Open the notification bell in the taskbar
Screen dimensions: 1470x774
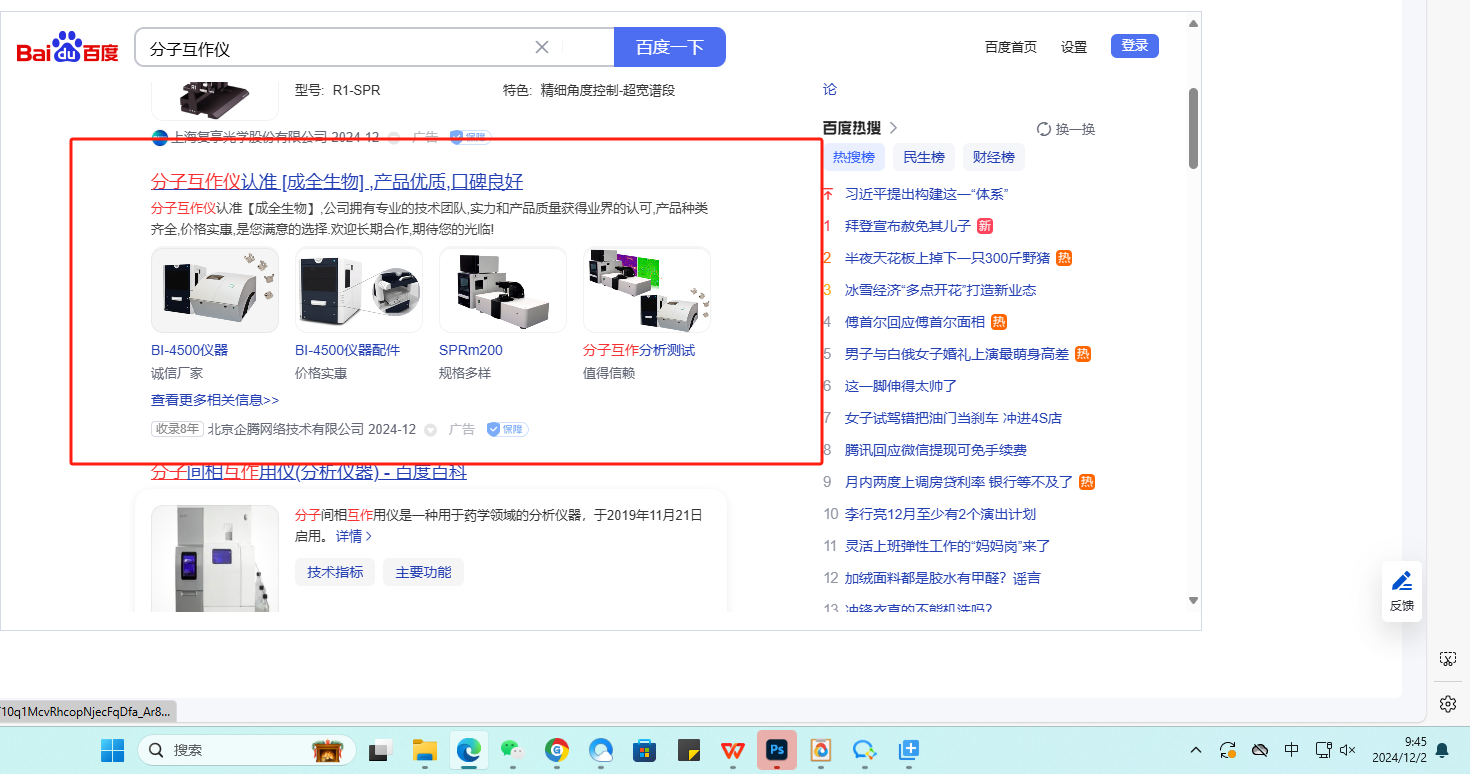(x=1442, y=750)
